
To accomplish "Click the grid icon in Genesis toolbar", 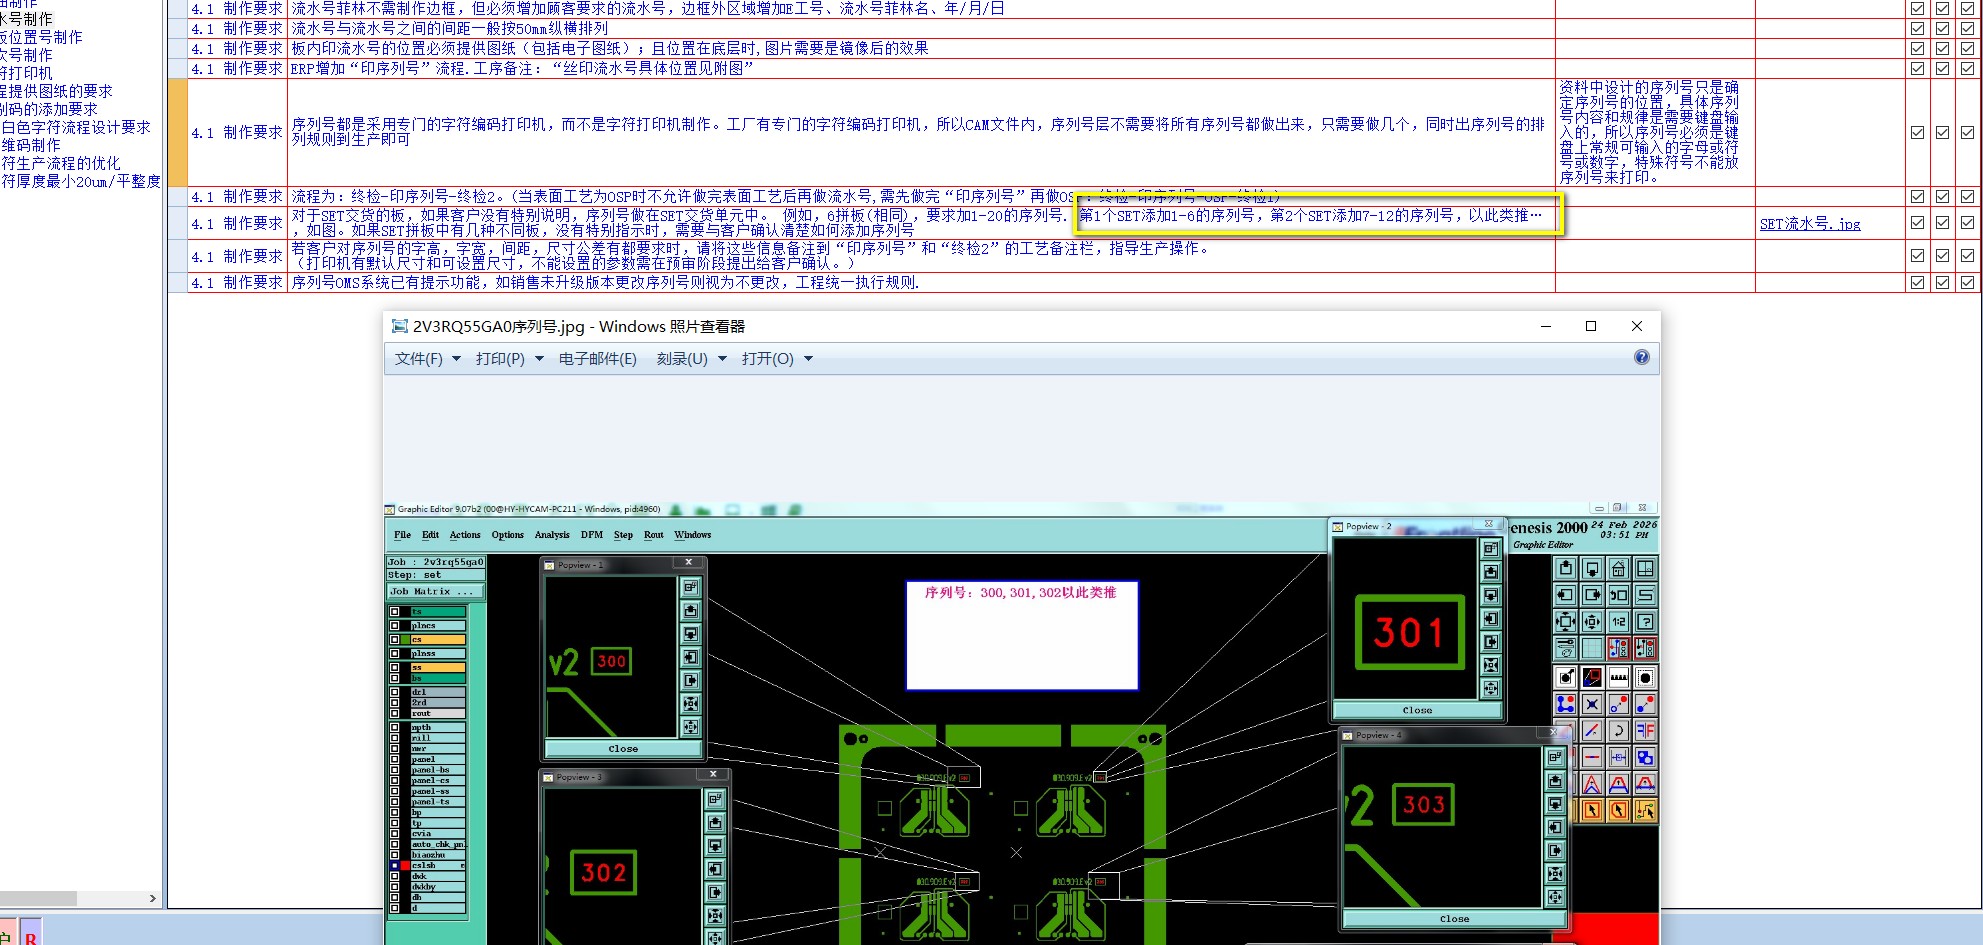I will pyautogui.click(x=1592, y=648).
